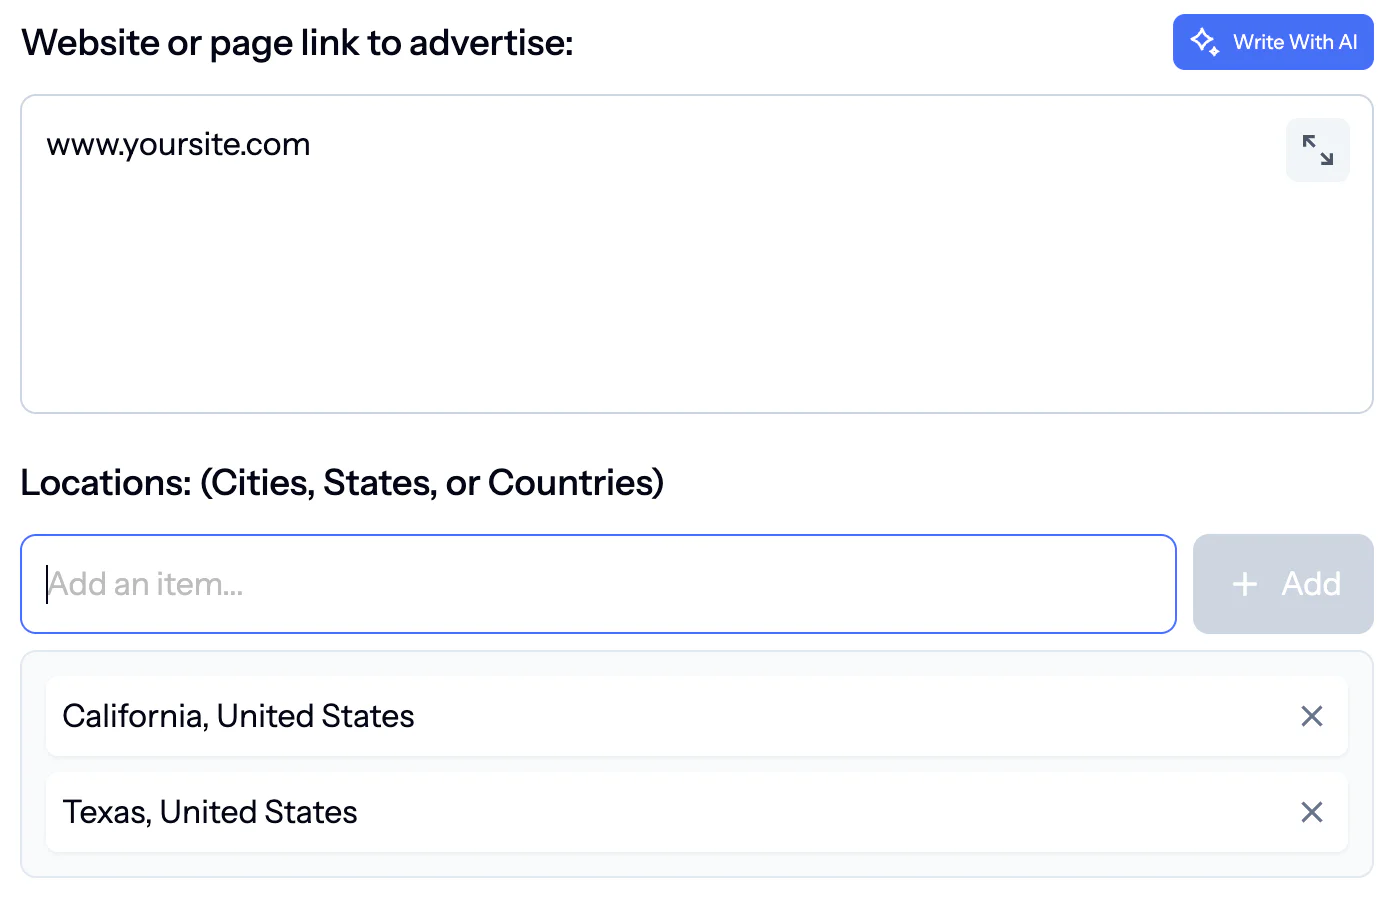Click the X icon next to Texas, United States

coord(1311,812)
